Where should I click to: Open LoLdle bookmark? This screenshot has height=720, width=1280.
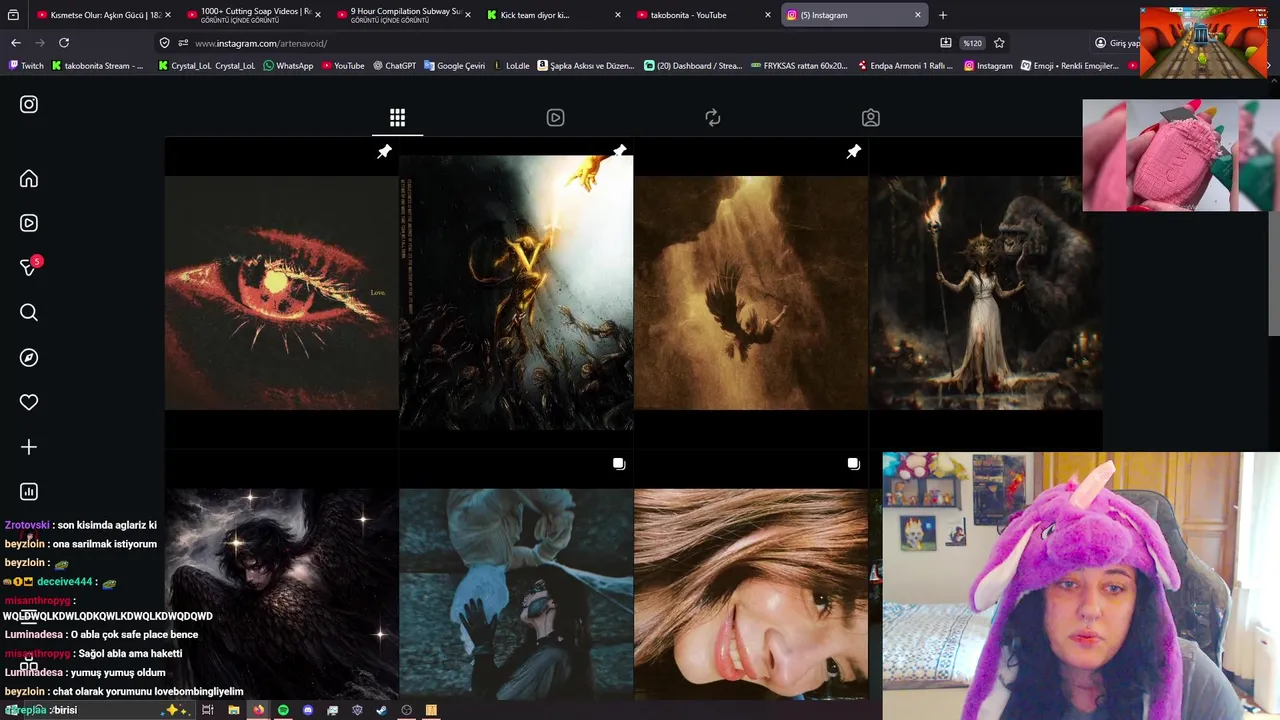[512, 66]
